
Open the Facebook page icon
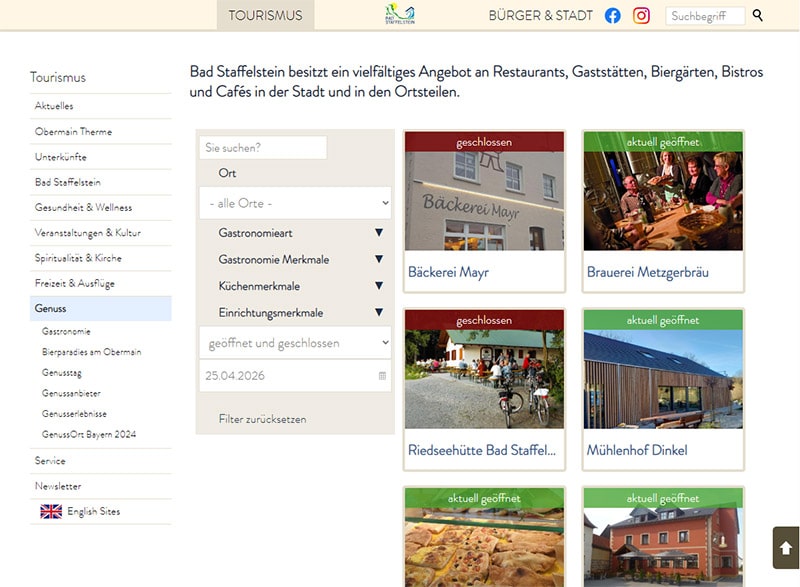tap(613, 16)
